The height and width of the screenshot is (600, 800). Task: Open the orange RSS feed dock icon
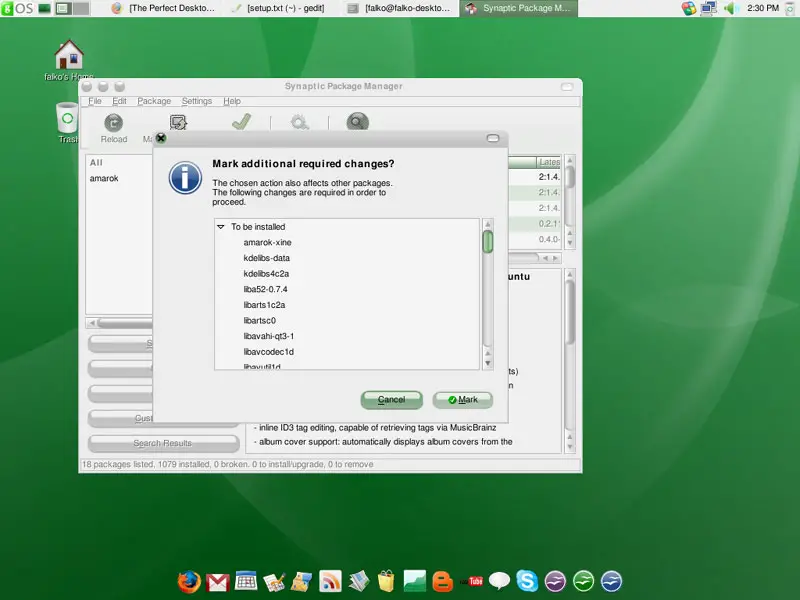[x=330, y=581]
